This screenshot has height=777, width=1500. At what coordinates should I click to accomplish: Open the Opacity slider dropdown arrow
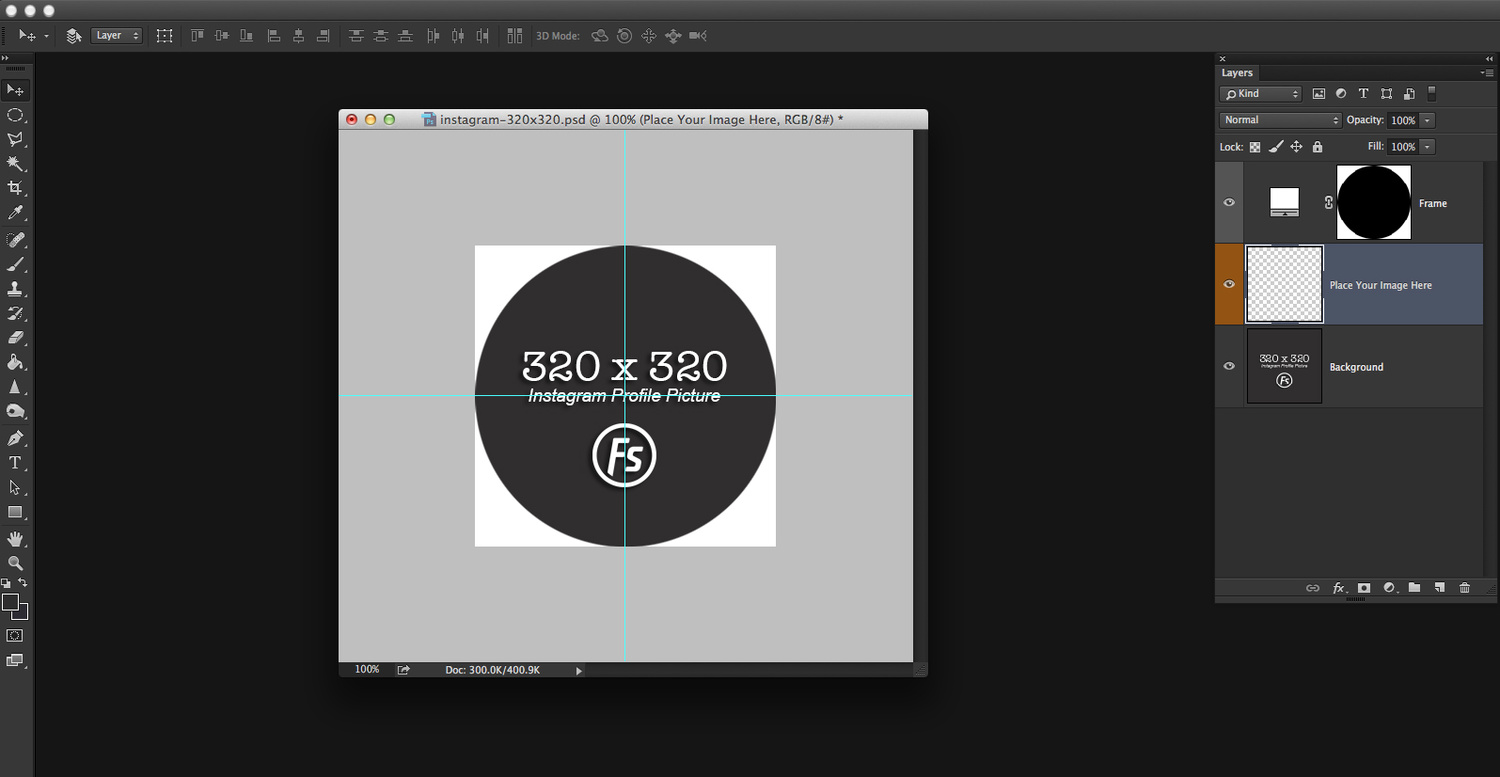(1427, 120)
